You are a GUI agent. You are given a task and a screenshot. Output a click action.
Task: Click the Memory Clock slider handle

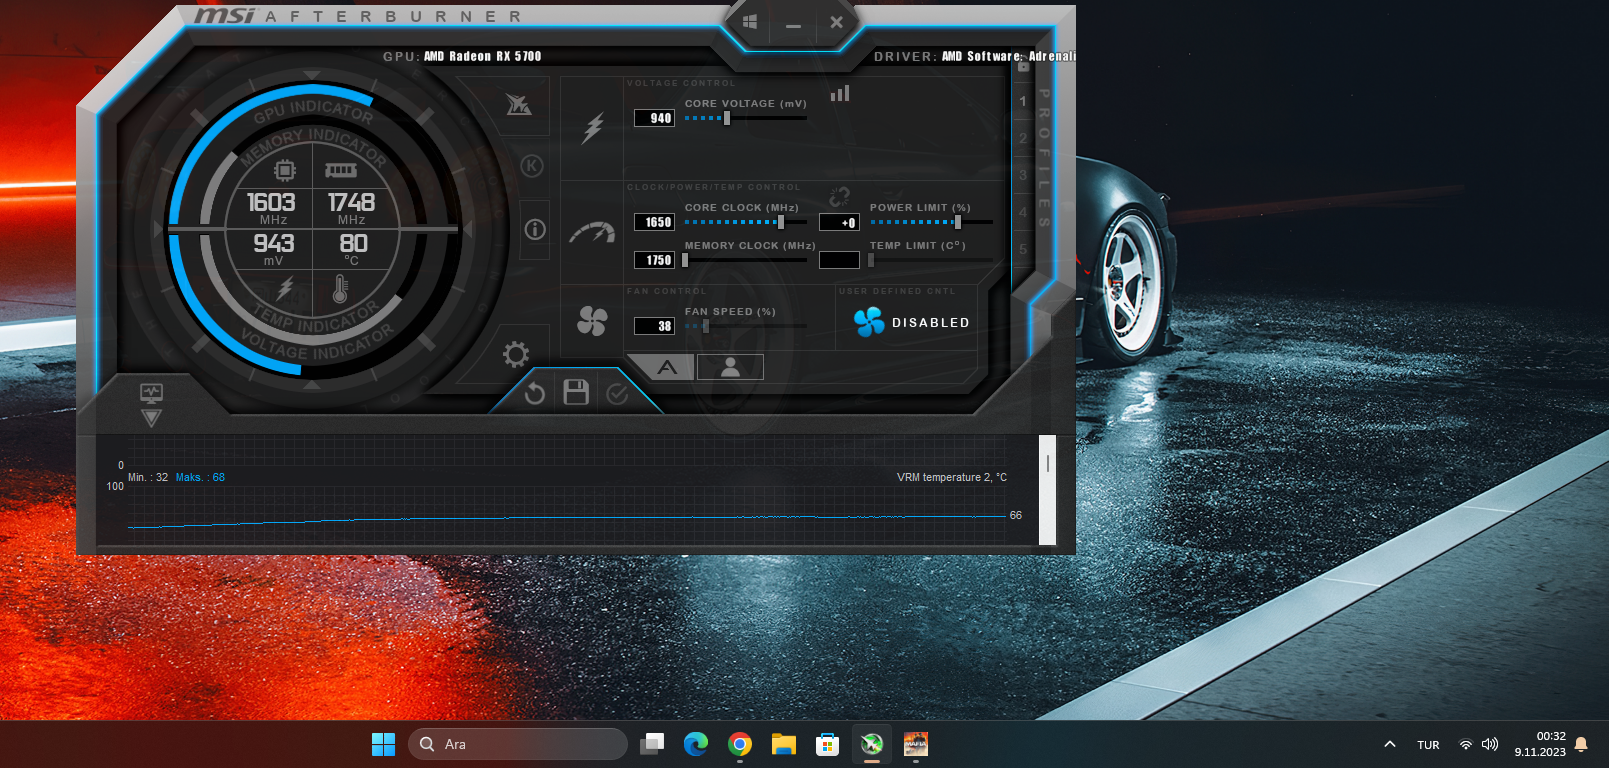click(x=685, y=260)
